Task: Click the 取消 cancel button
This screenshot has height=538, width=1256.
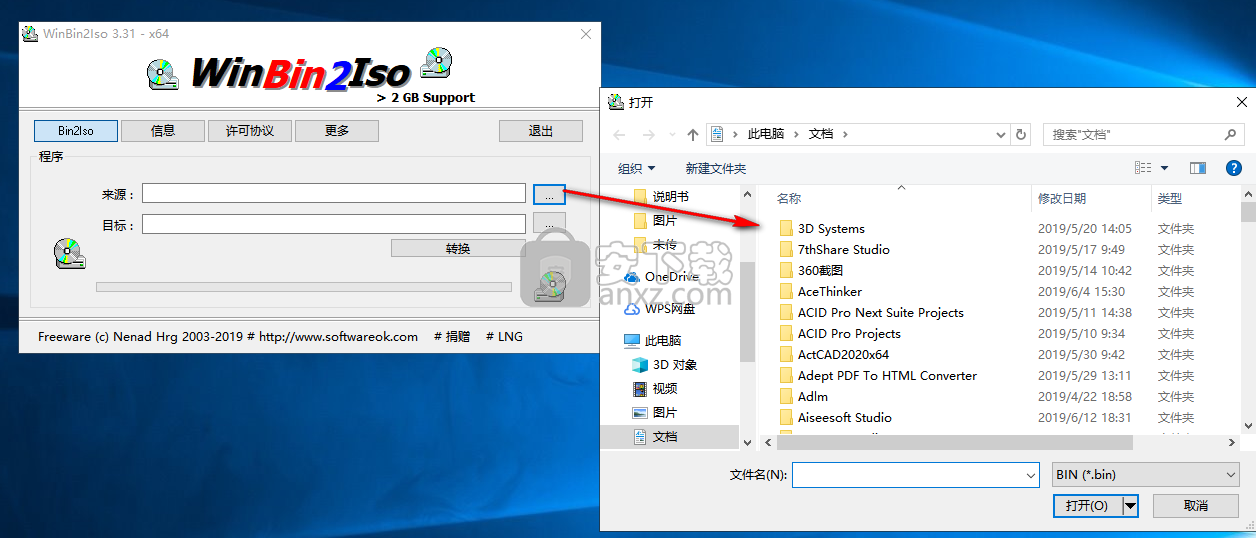Action: (1196, 506)
